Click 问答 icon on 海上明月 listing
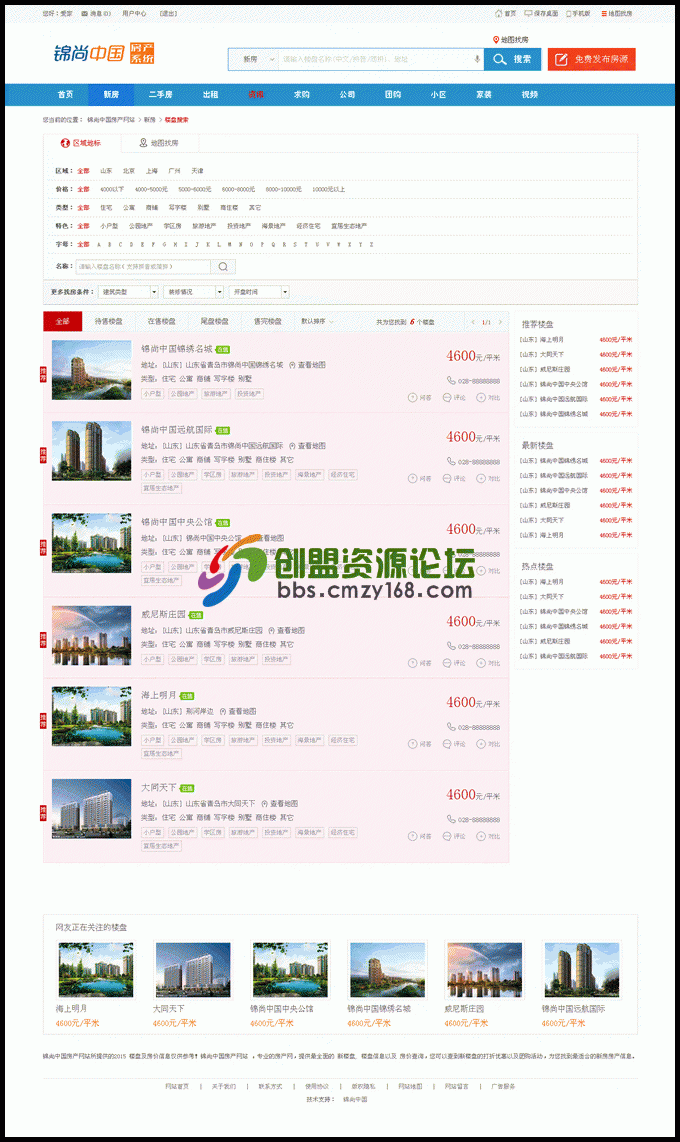The height and width of the screenshot is (1142, 680). [412, 744]
